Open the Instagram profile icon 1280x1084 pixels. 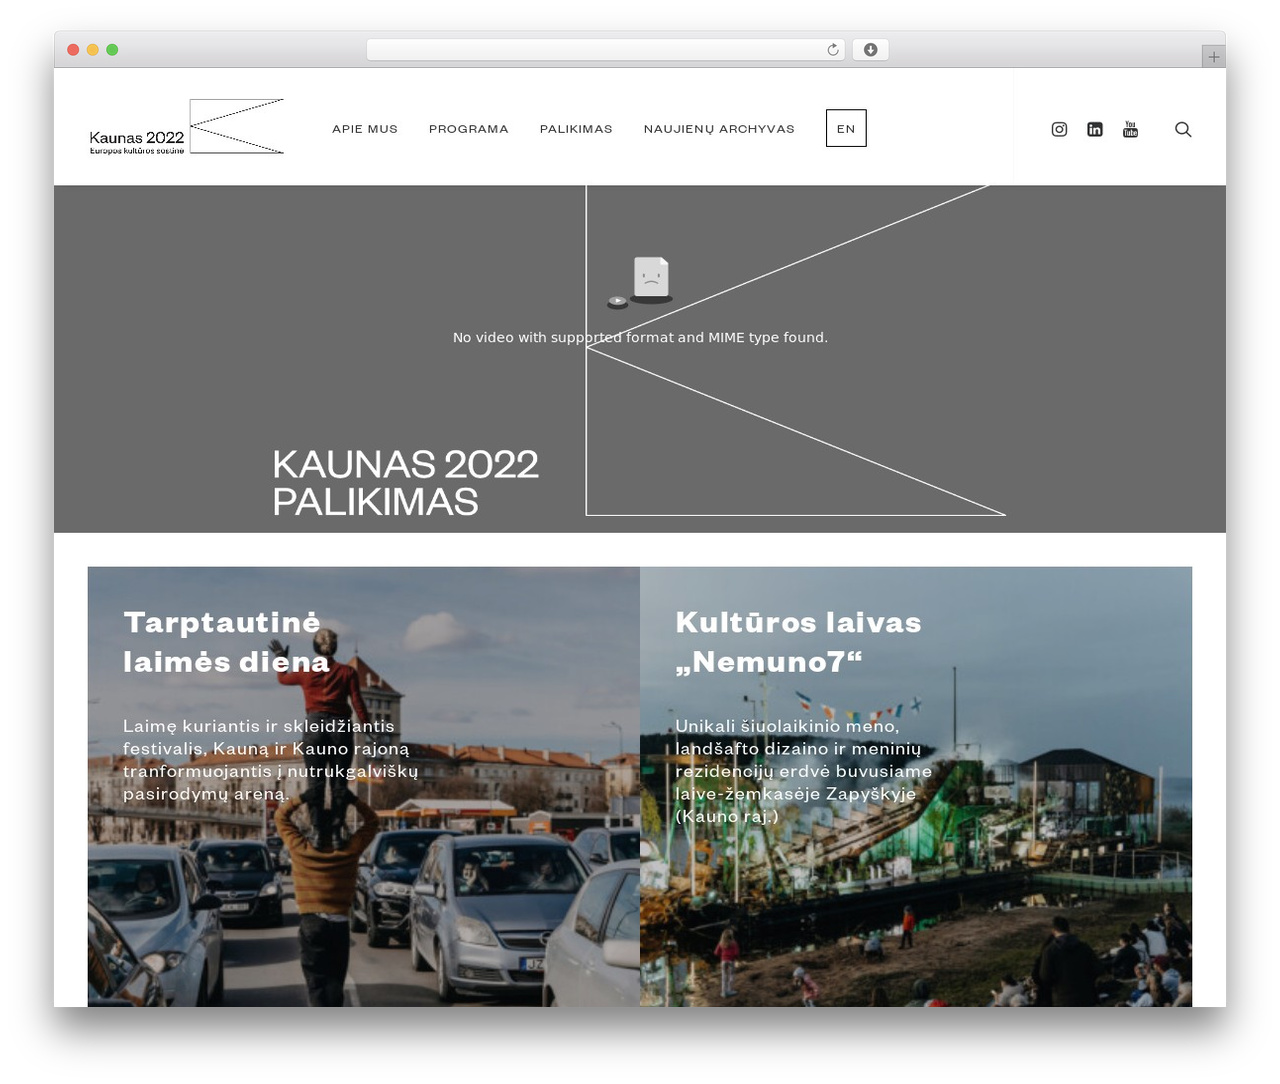1059,129
